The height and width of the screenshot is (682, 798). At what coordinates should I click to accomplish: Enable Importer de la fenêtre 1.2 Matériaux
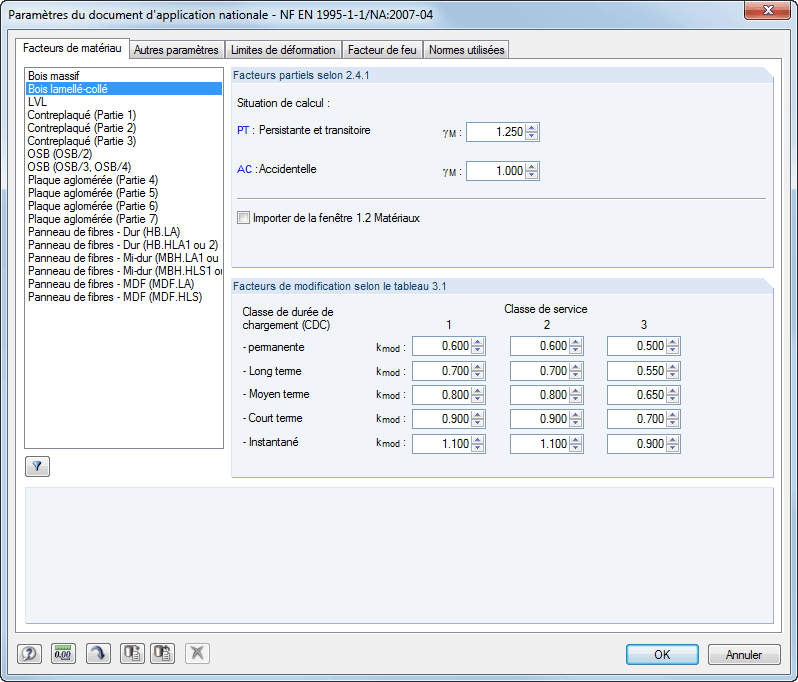coord(244,218)
